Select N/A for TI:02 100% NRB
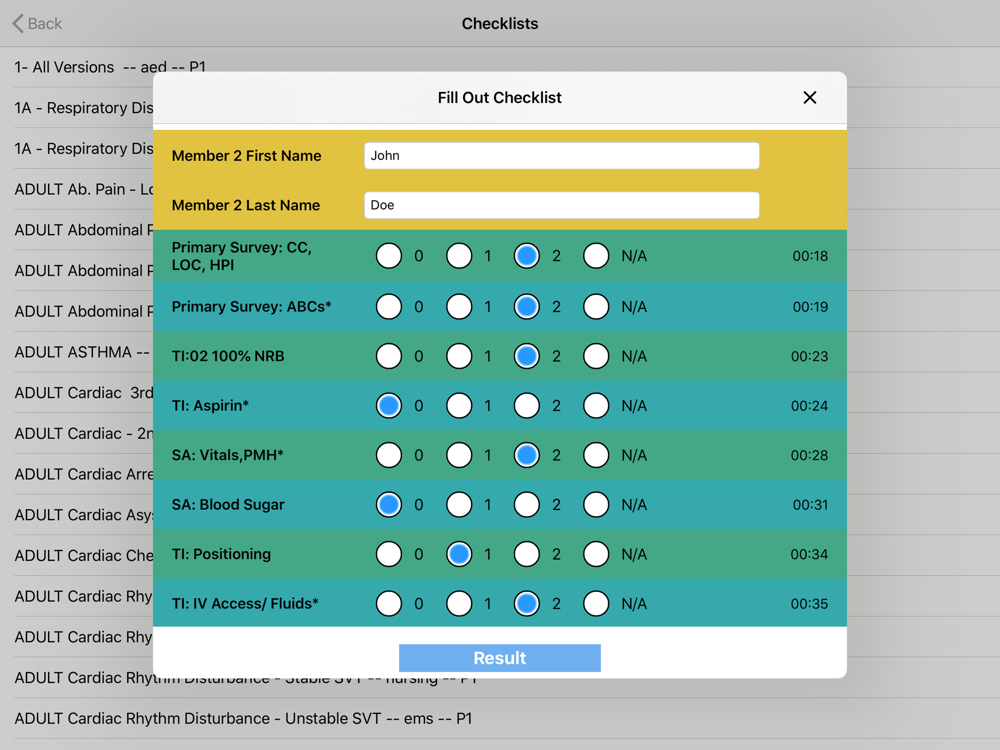The width and height of the screenshot is (1000, 750). pyautogui.click(x=596, y=356)
